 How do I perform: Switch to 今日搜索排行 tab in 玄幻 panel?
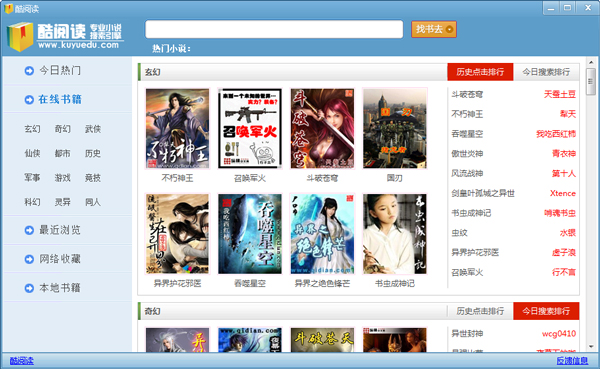click(546, 72)
